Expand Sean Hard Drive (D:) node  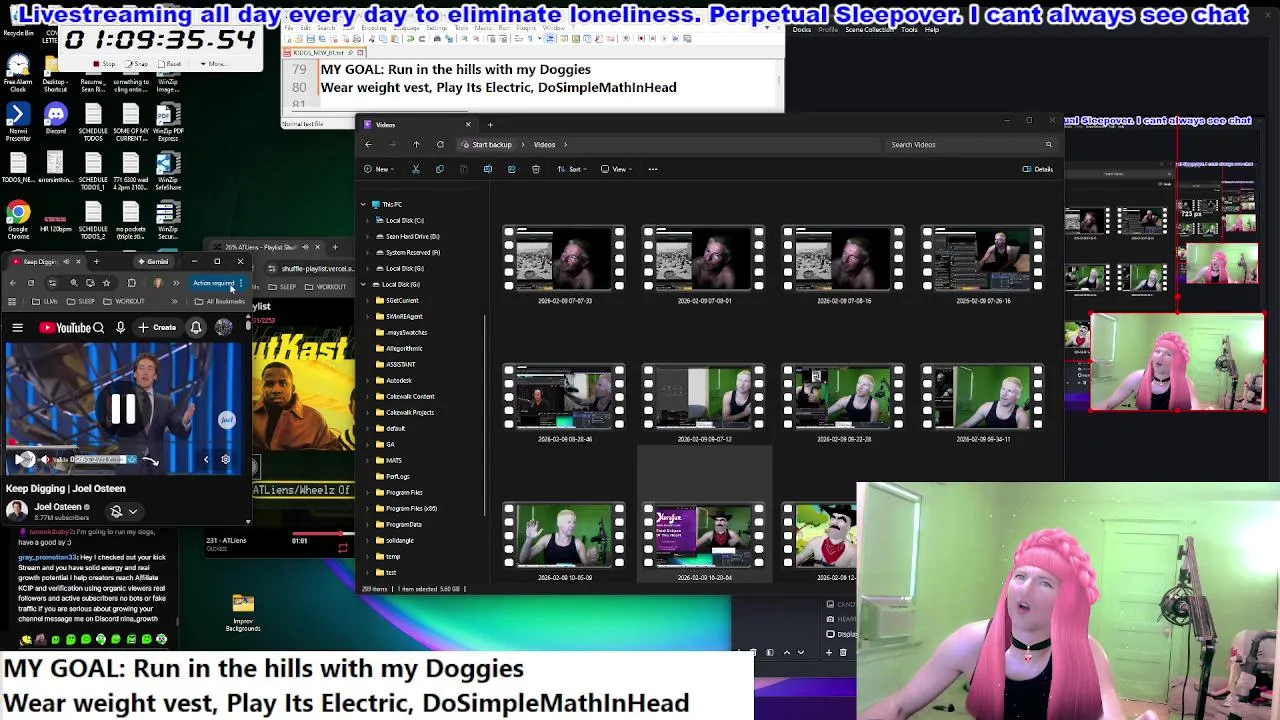click(367, 237)
